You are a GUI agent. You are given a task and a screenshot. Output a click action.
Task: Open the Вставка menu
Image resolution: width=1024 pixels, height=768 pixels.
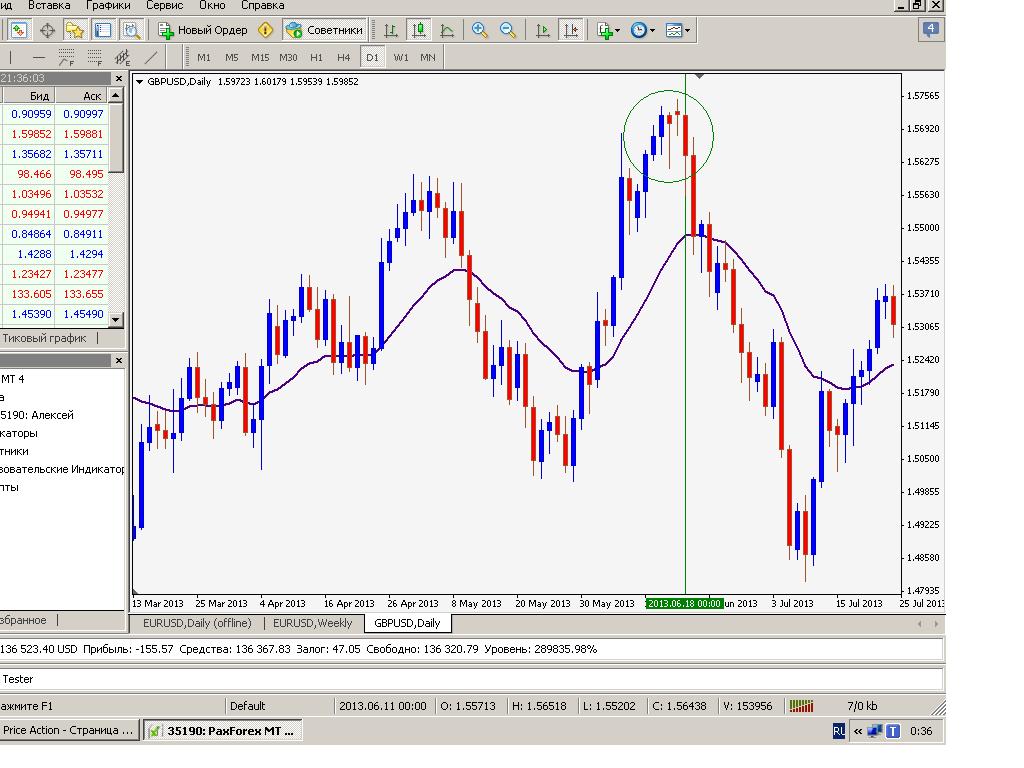[x=49, y=5]
